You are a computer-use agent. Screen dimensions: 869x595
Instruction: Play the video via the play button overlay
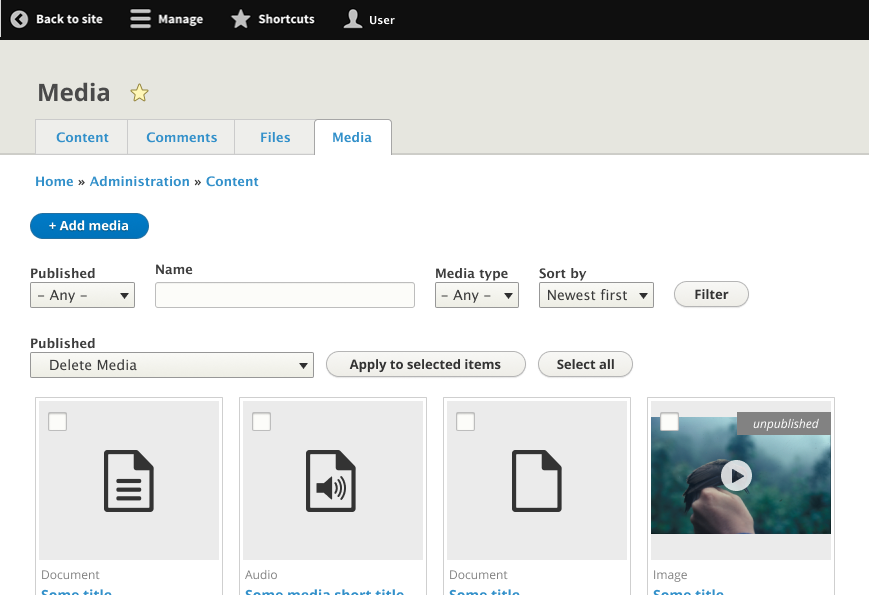point(737,475)
